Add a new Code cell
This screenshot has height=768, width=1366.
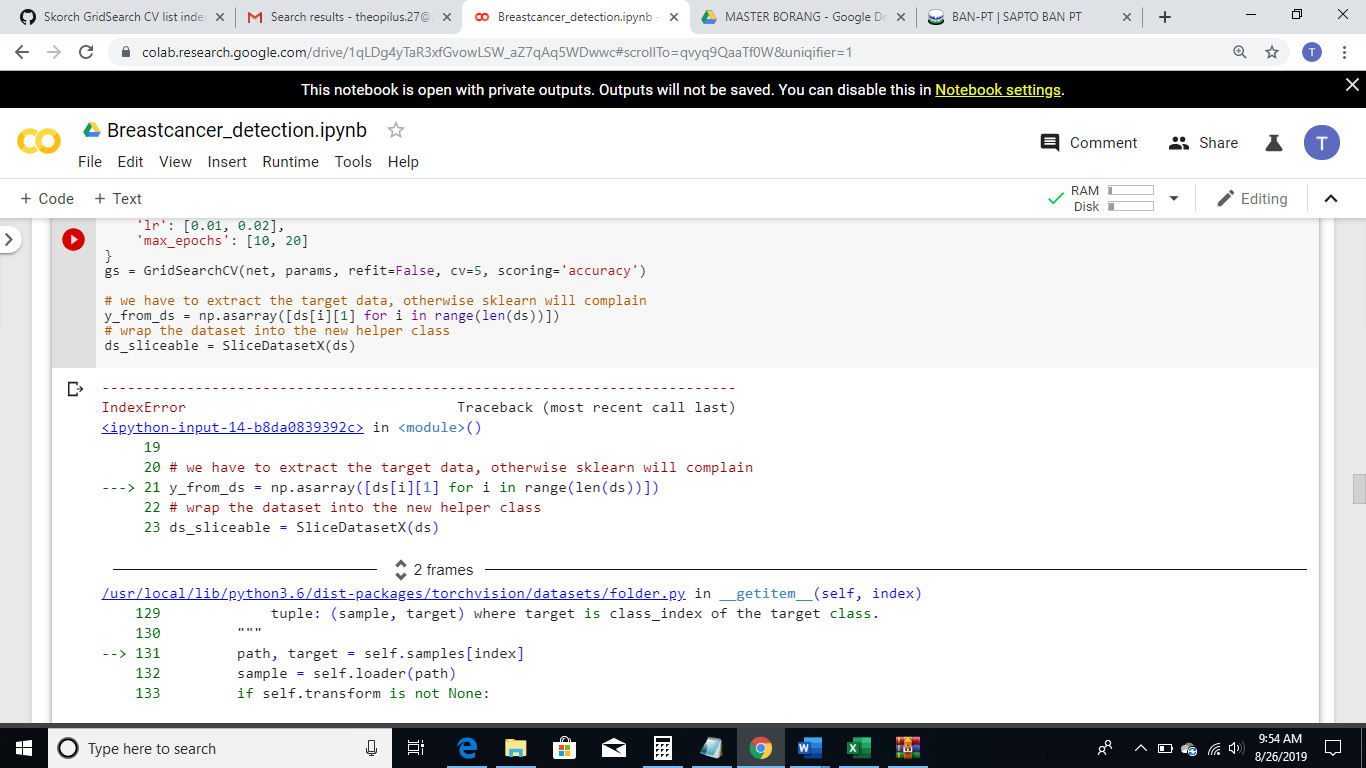[47, 199]
